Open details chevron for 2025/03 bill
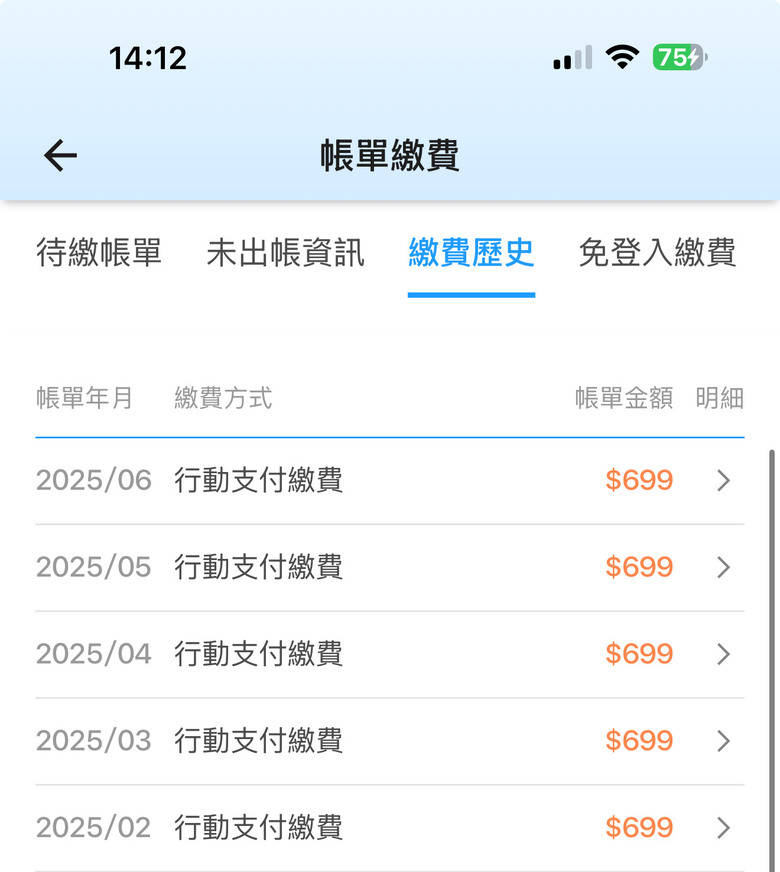Viewport: 780px width, 872px height. (x=723, y=741)
